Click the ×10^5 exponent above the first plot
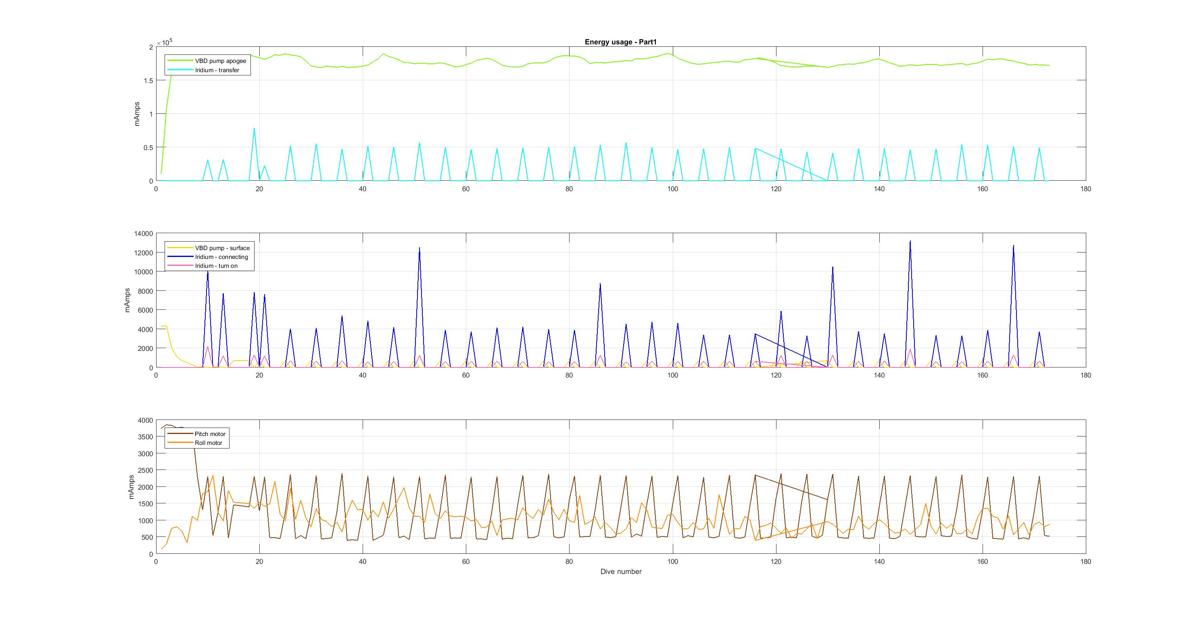Viewport: 1200px width, 622px height. (166, 41)
